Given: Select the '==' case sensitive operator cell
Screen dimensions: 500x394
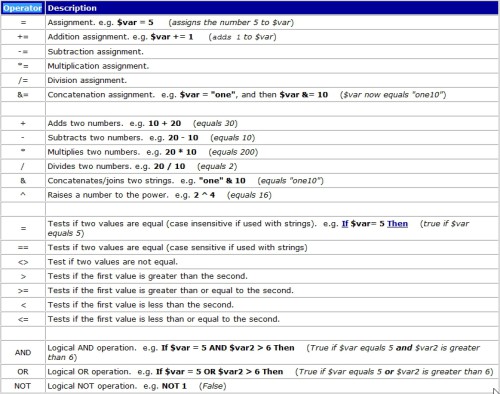Looking at the screenshot, I should pos(23,248).
